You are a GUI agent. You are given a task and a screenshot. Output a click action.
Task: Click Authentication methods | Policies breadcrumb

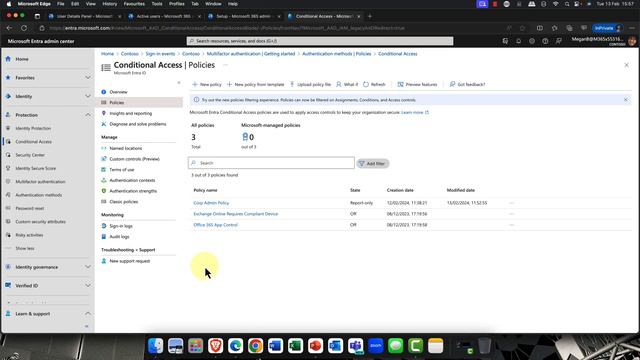tap(336, 54)
